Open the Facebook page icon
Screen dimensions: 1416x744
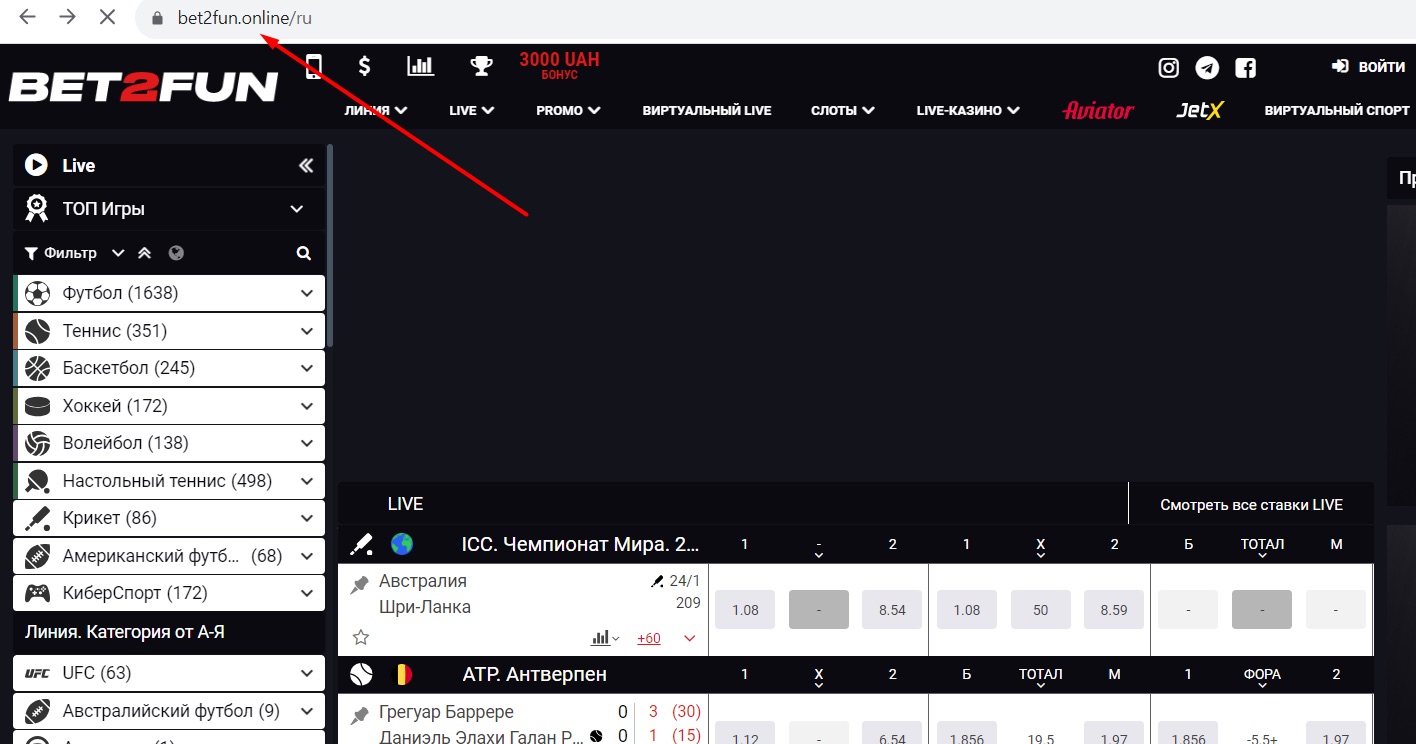point(1245,68)
